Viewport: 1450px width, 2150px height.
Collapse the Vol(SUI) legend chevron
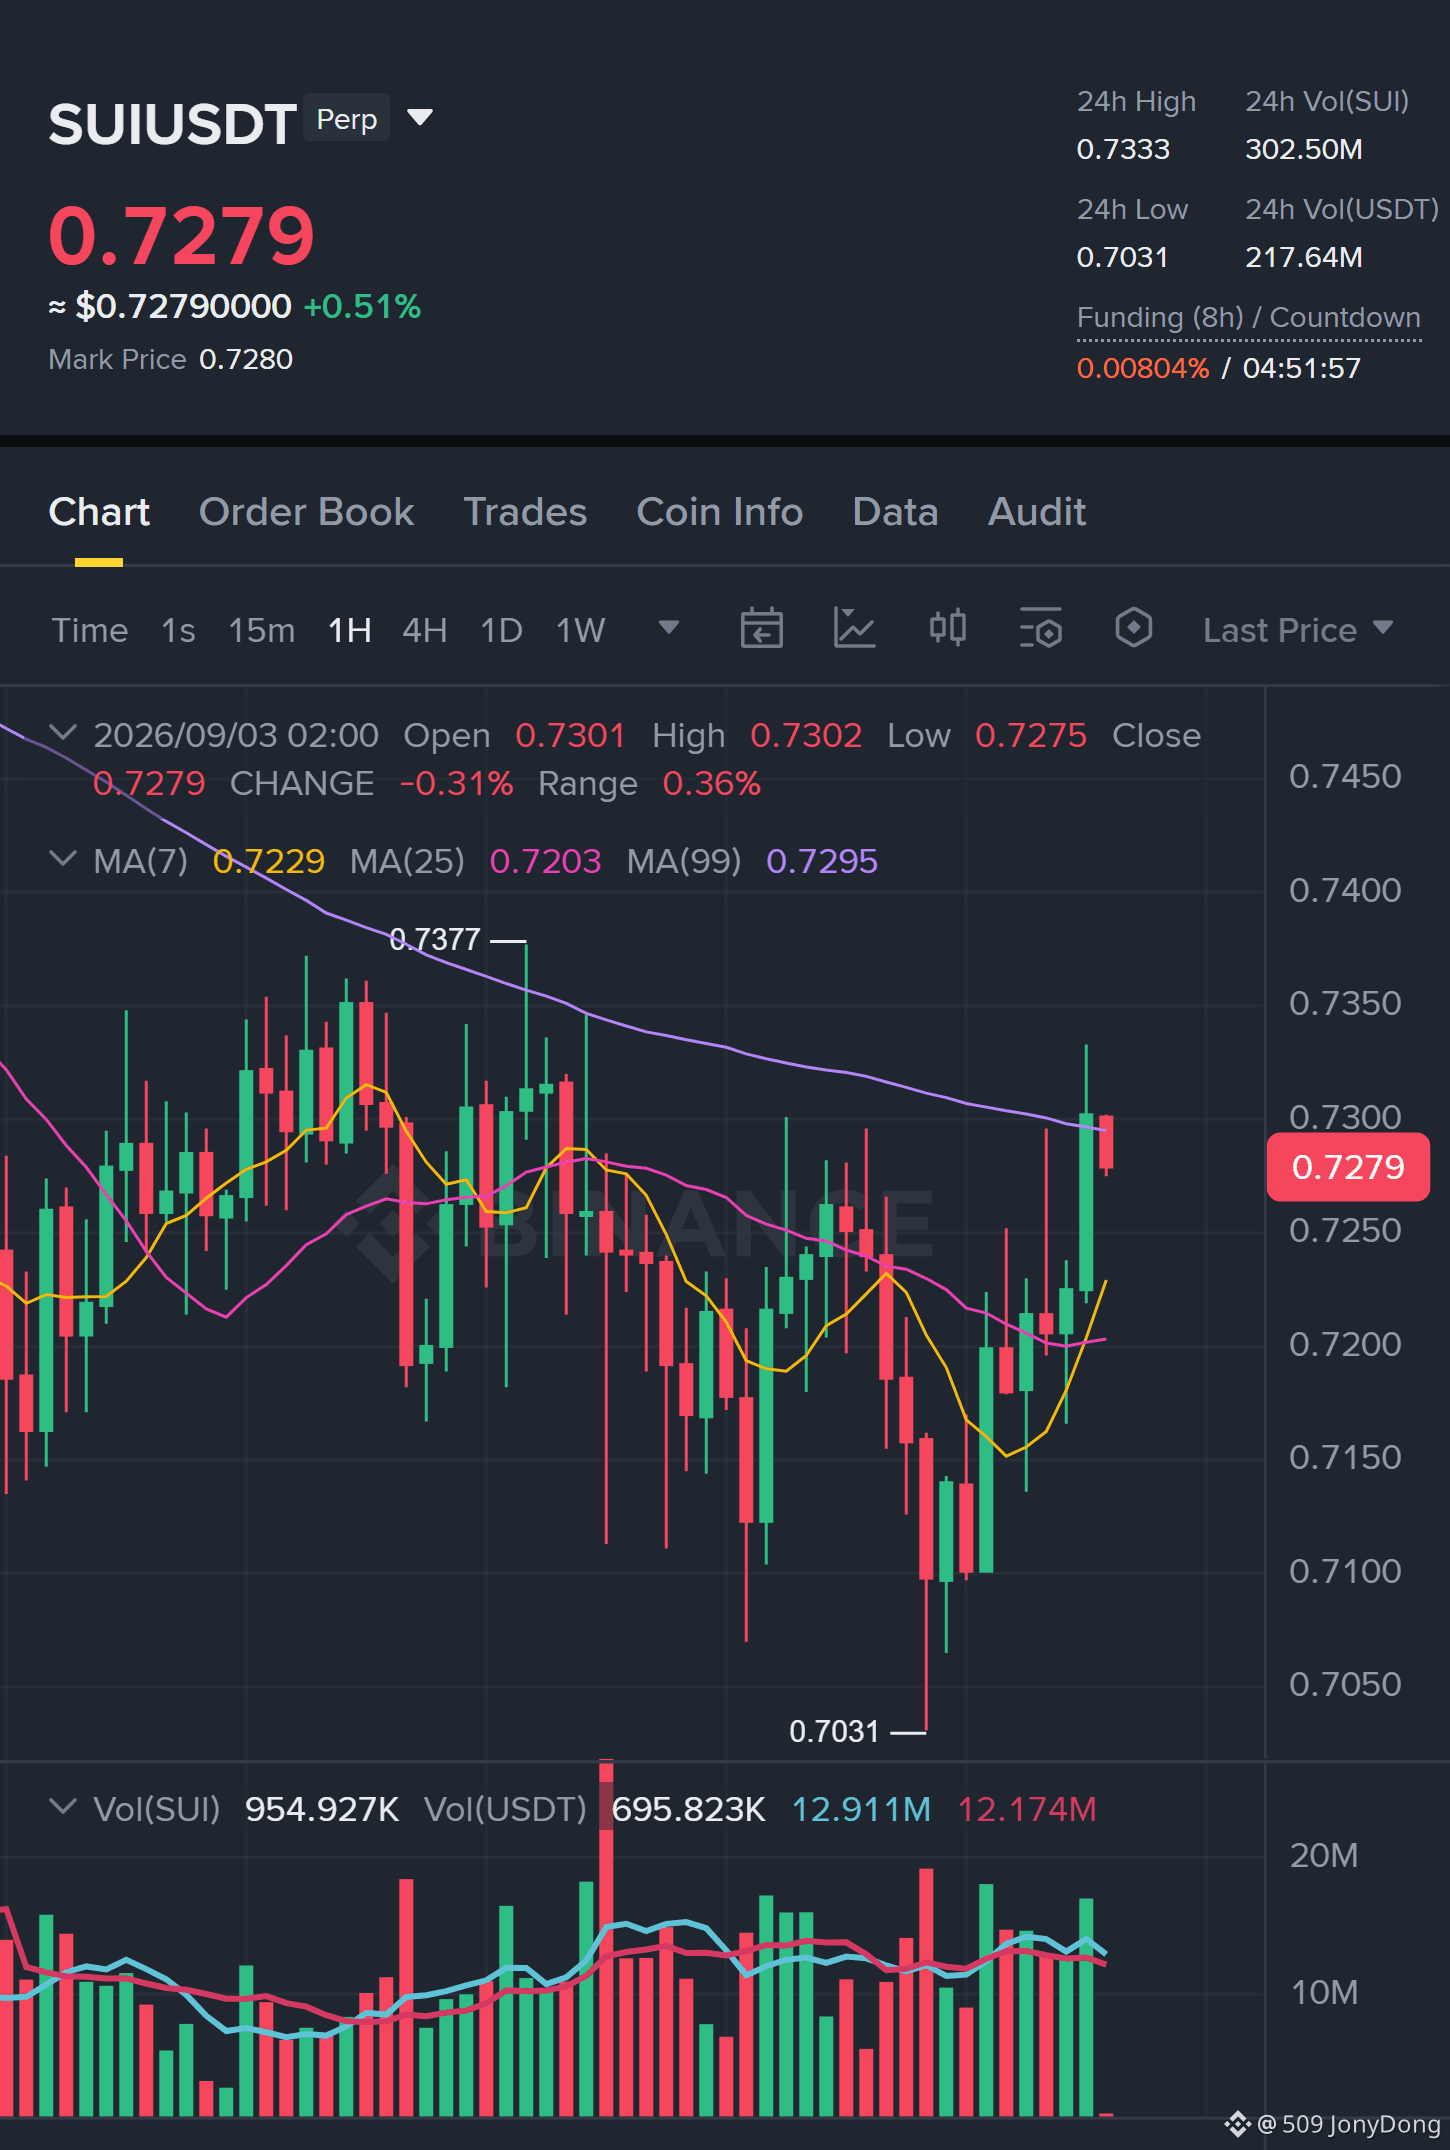pos(62,1807)
